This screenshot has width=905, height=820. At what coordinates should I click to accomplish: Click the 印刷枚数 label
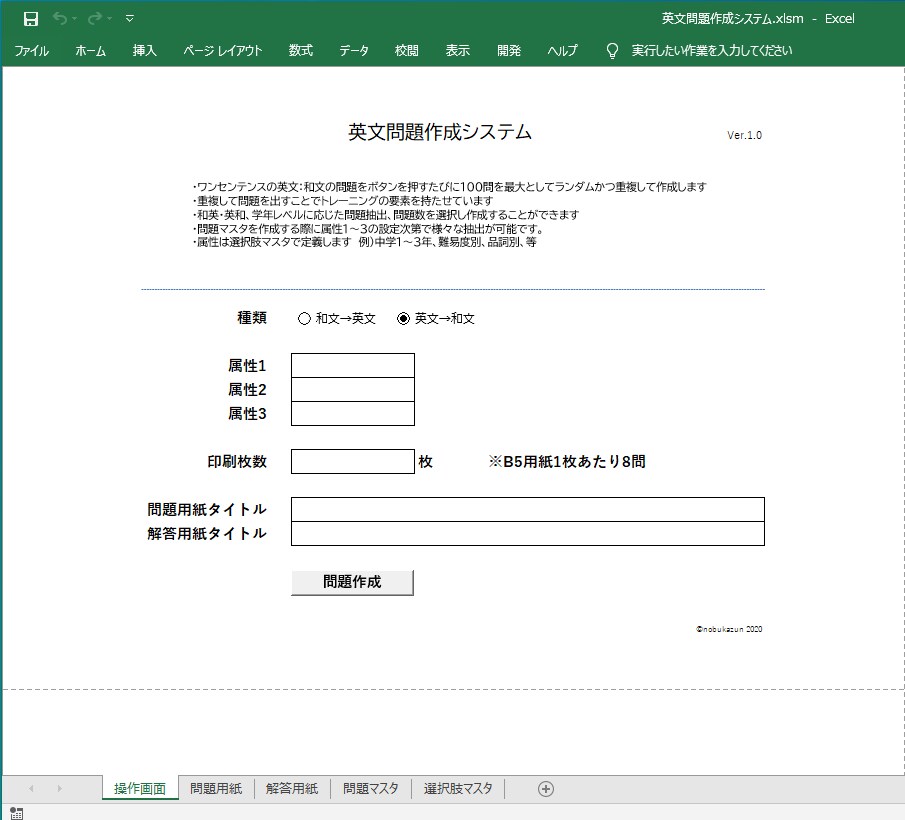click(x=237, y=462)
